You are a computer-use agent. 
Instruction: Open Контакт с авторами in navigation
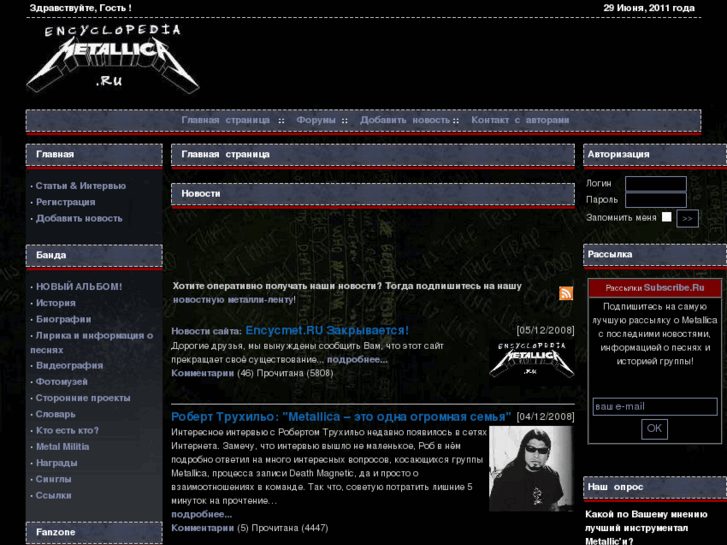click(x=520, y=120)
